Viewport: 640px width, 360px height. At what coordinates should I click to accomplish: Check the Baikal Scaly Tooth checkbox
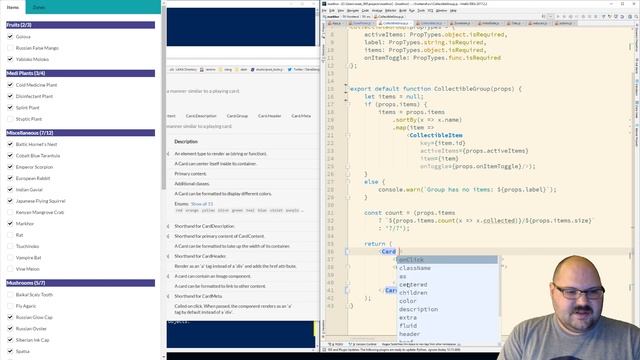click(x=10, y=295)
